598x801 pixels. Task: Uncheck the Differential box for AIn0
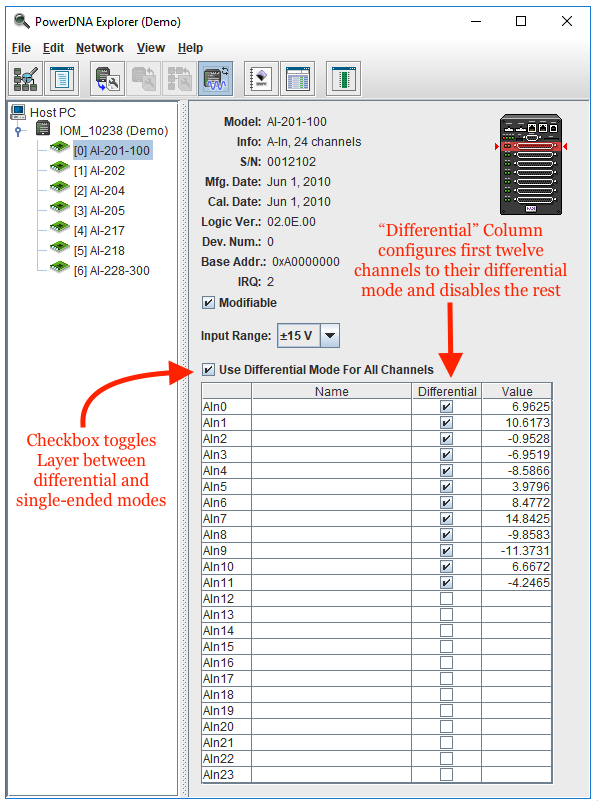(x=446, y=407)
